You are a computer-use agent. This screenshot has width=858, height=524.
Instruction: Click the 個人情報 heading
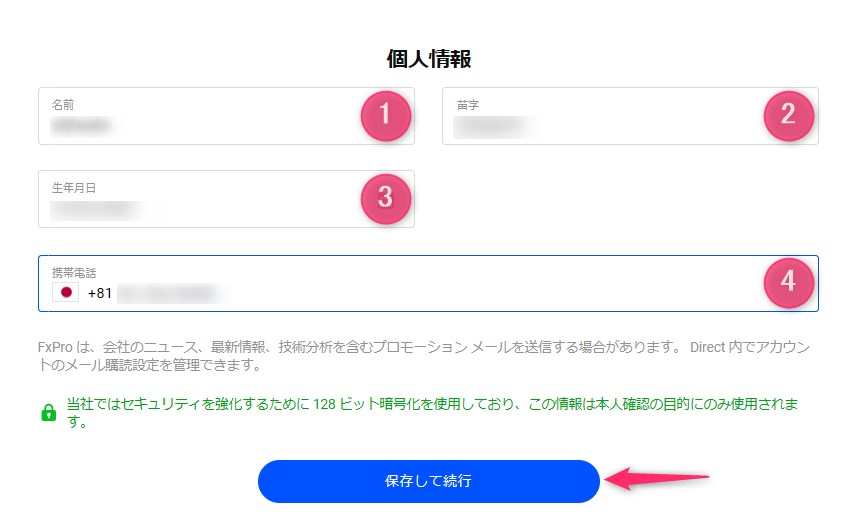click(x=428, y=59)
